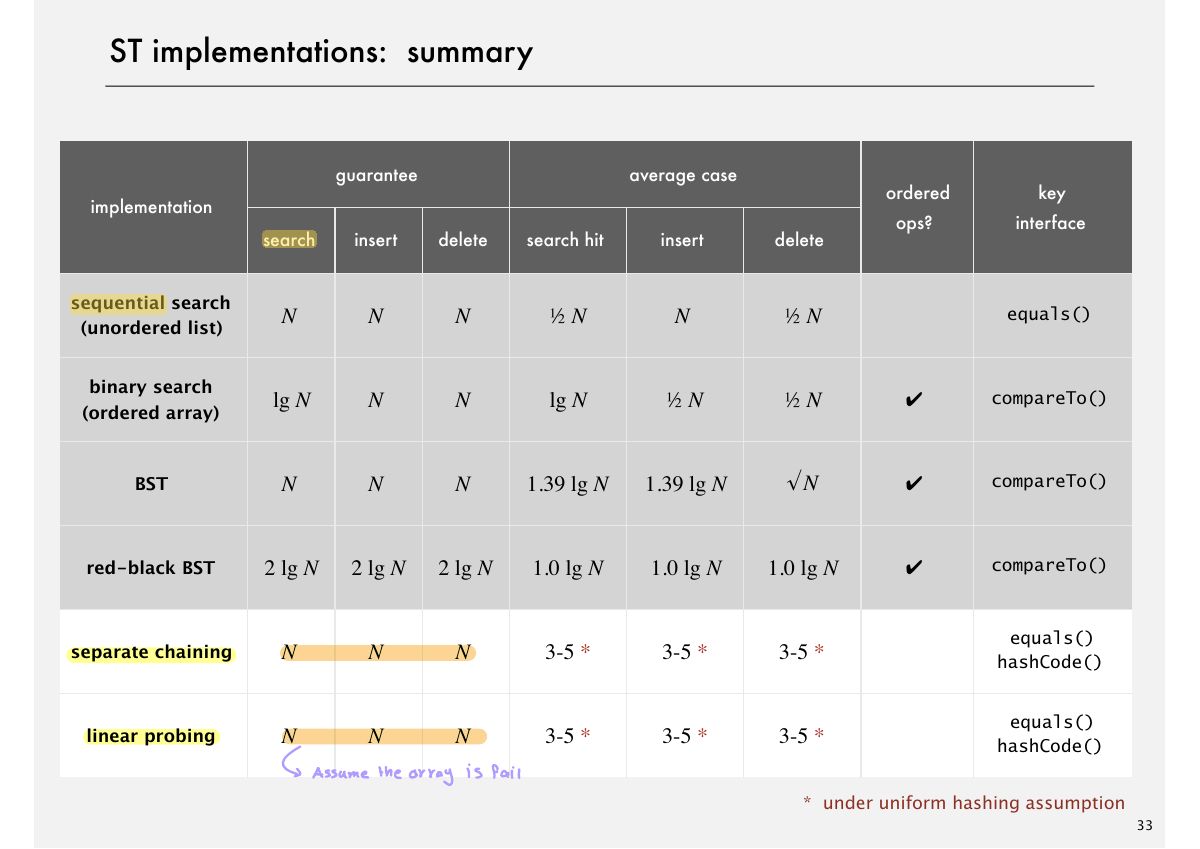This screenshot has height=849, width=1200.
Task: Select the "ordered ops?" column header
Action: 917,207
